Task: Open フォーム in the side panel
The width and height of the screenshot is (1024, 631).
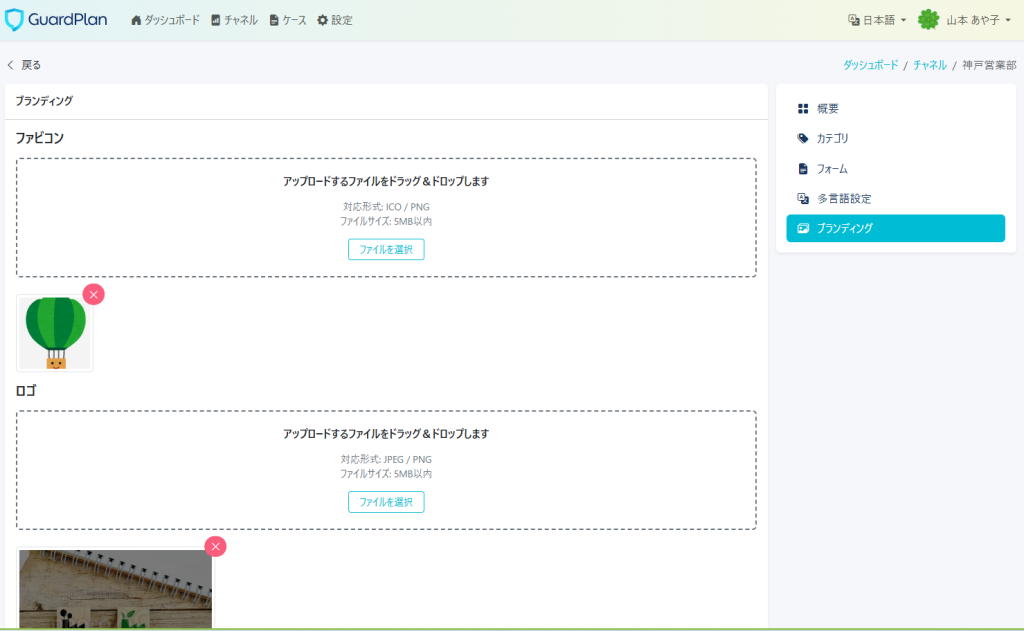Action: click(x=831, y=169)
